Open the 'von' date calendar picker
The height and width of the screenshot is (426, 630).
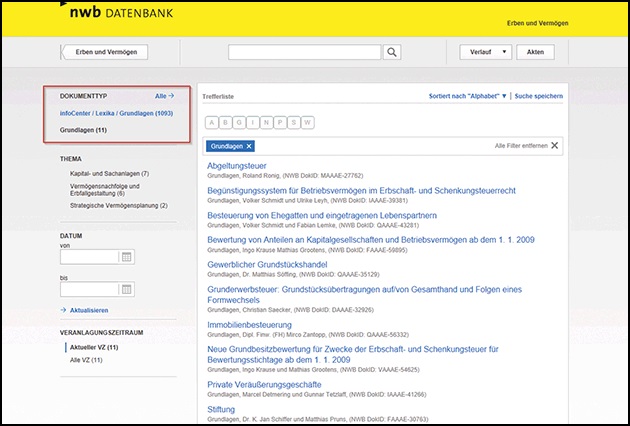tap(126, 257)
